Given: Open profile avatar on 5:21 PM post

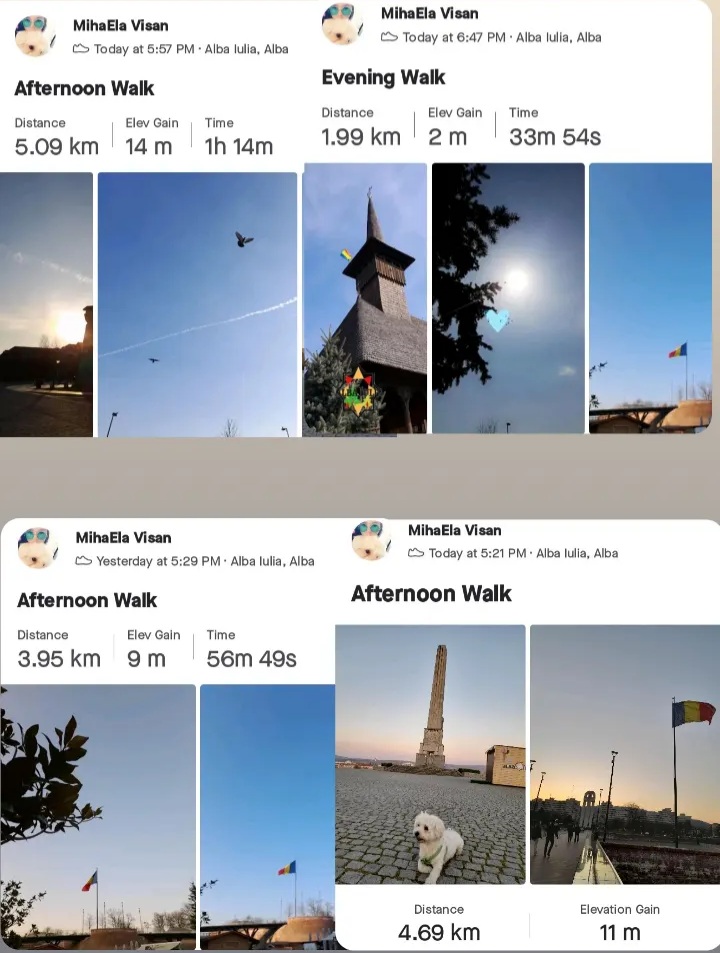Looking at the screenshot, I should [x=371, y=540].
